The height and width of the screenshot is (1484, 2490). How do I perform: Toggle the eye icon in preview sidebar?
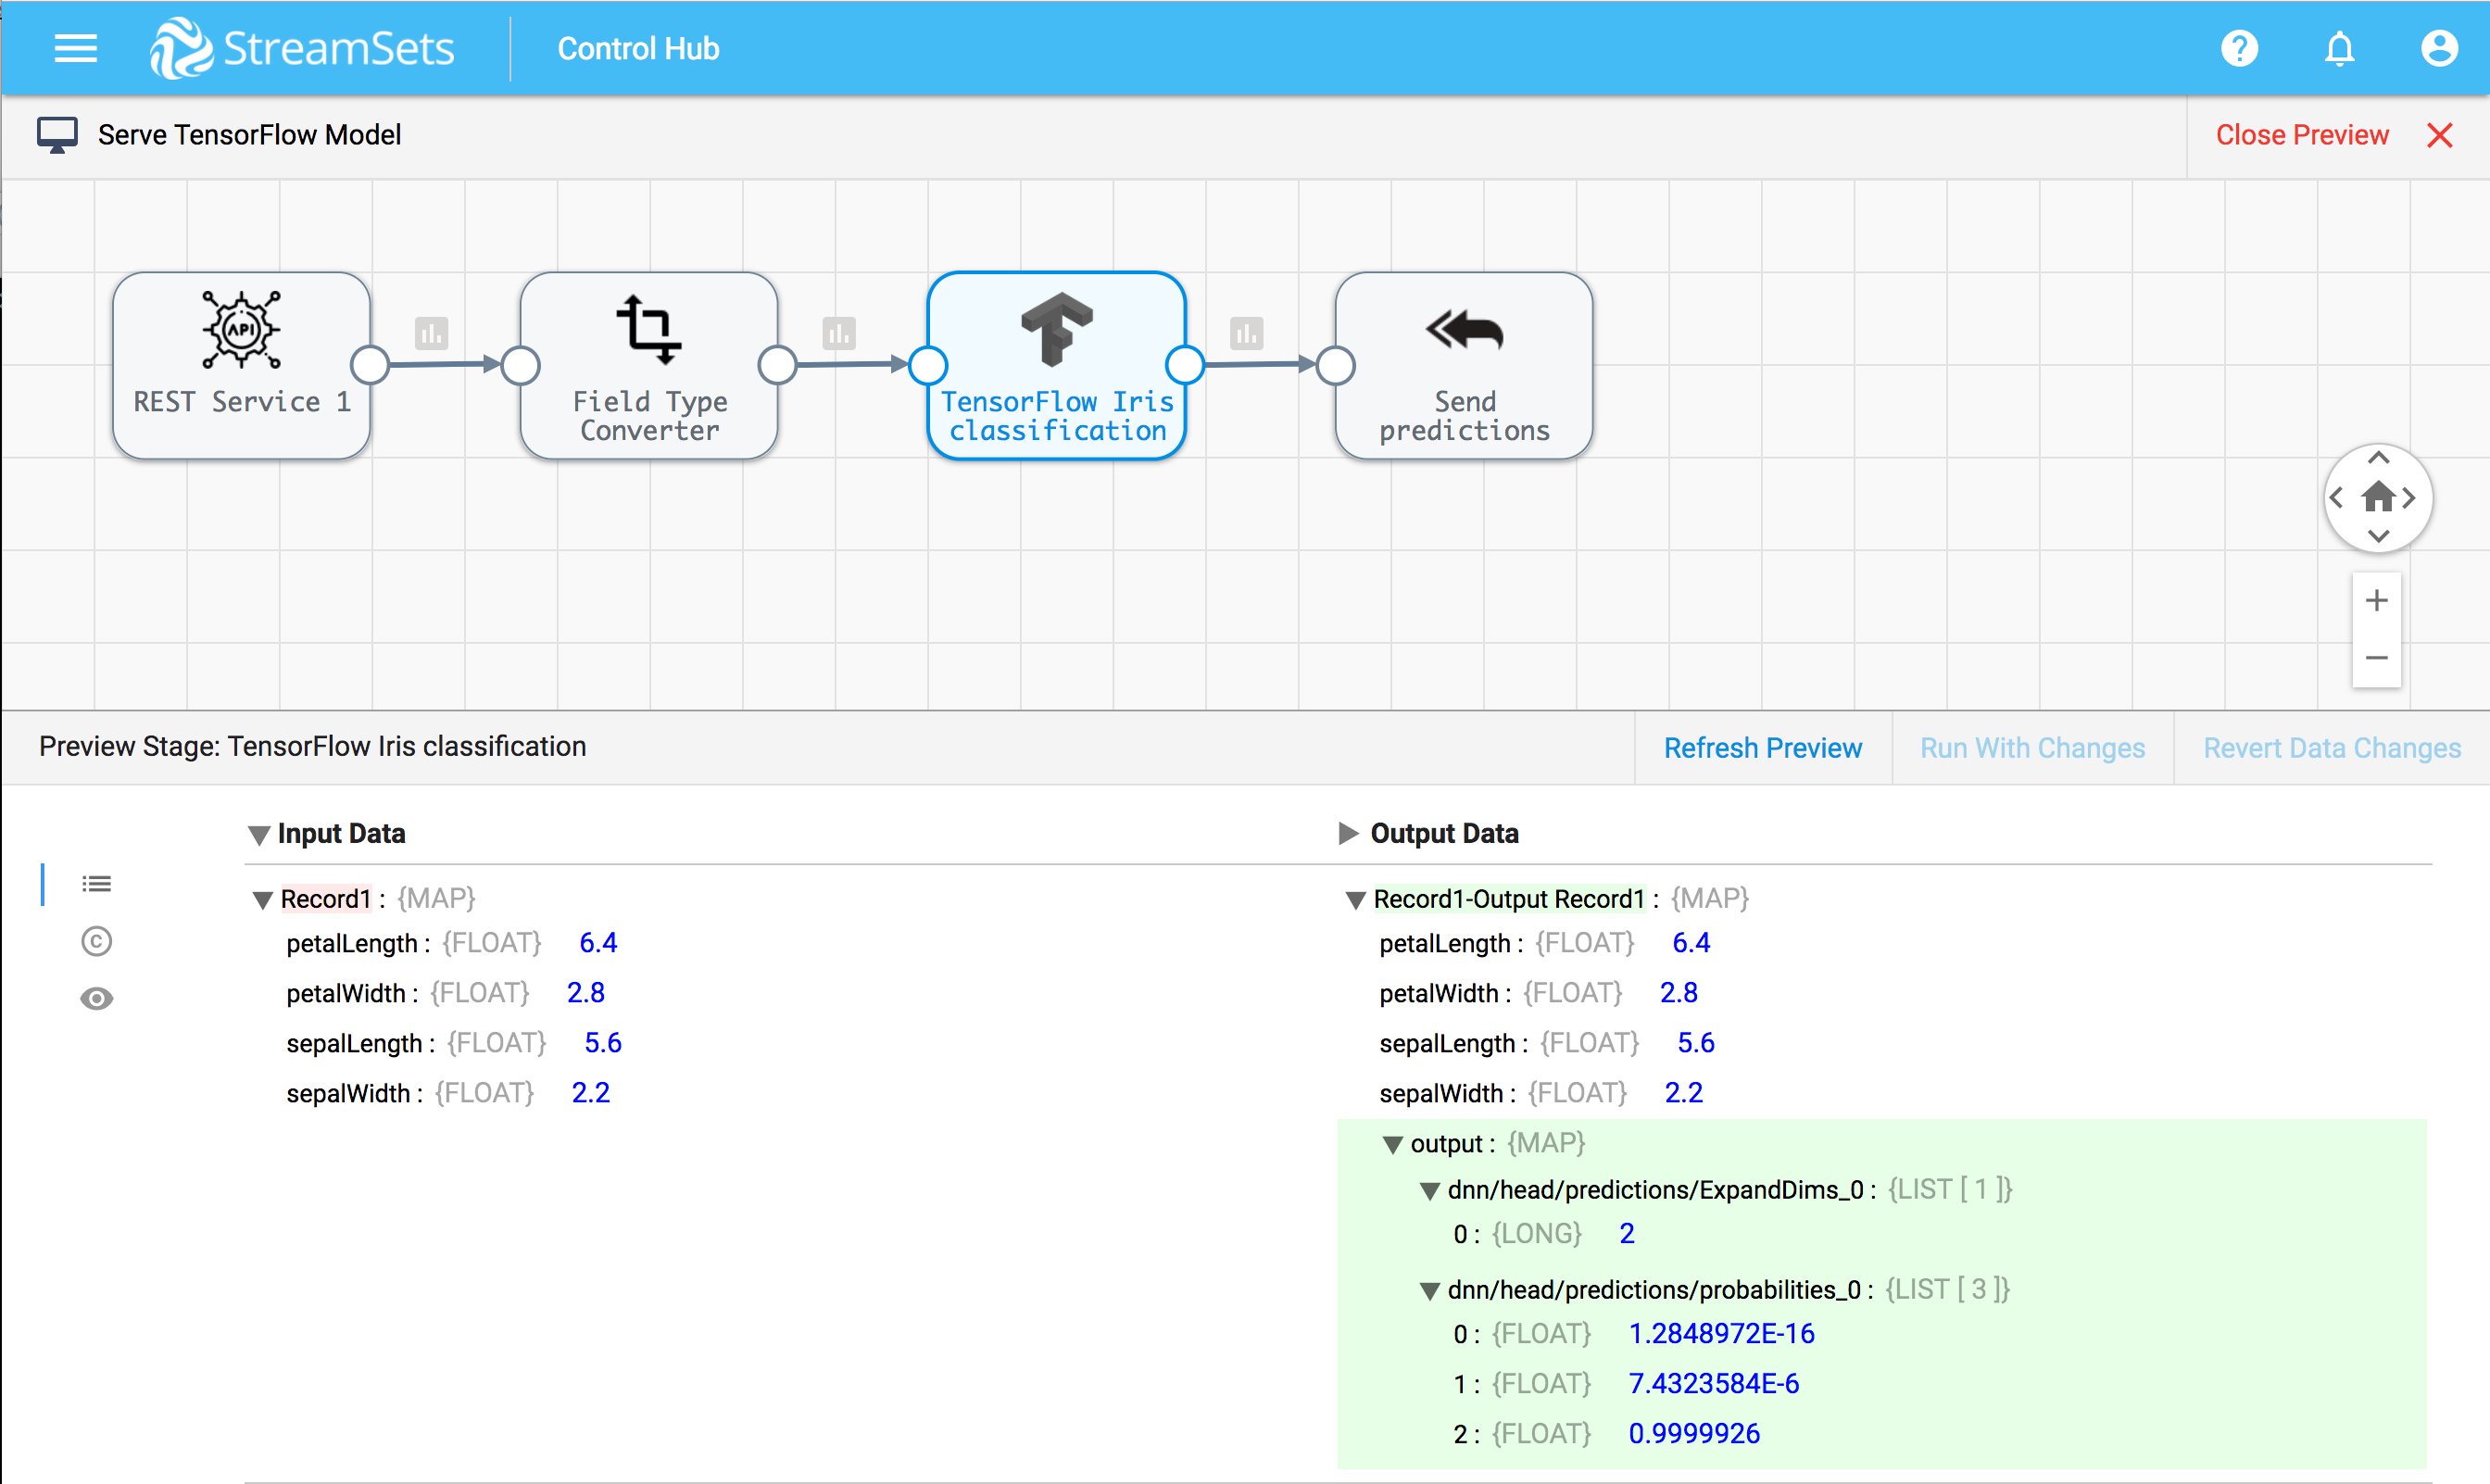coord(96,999)
